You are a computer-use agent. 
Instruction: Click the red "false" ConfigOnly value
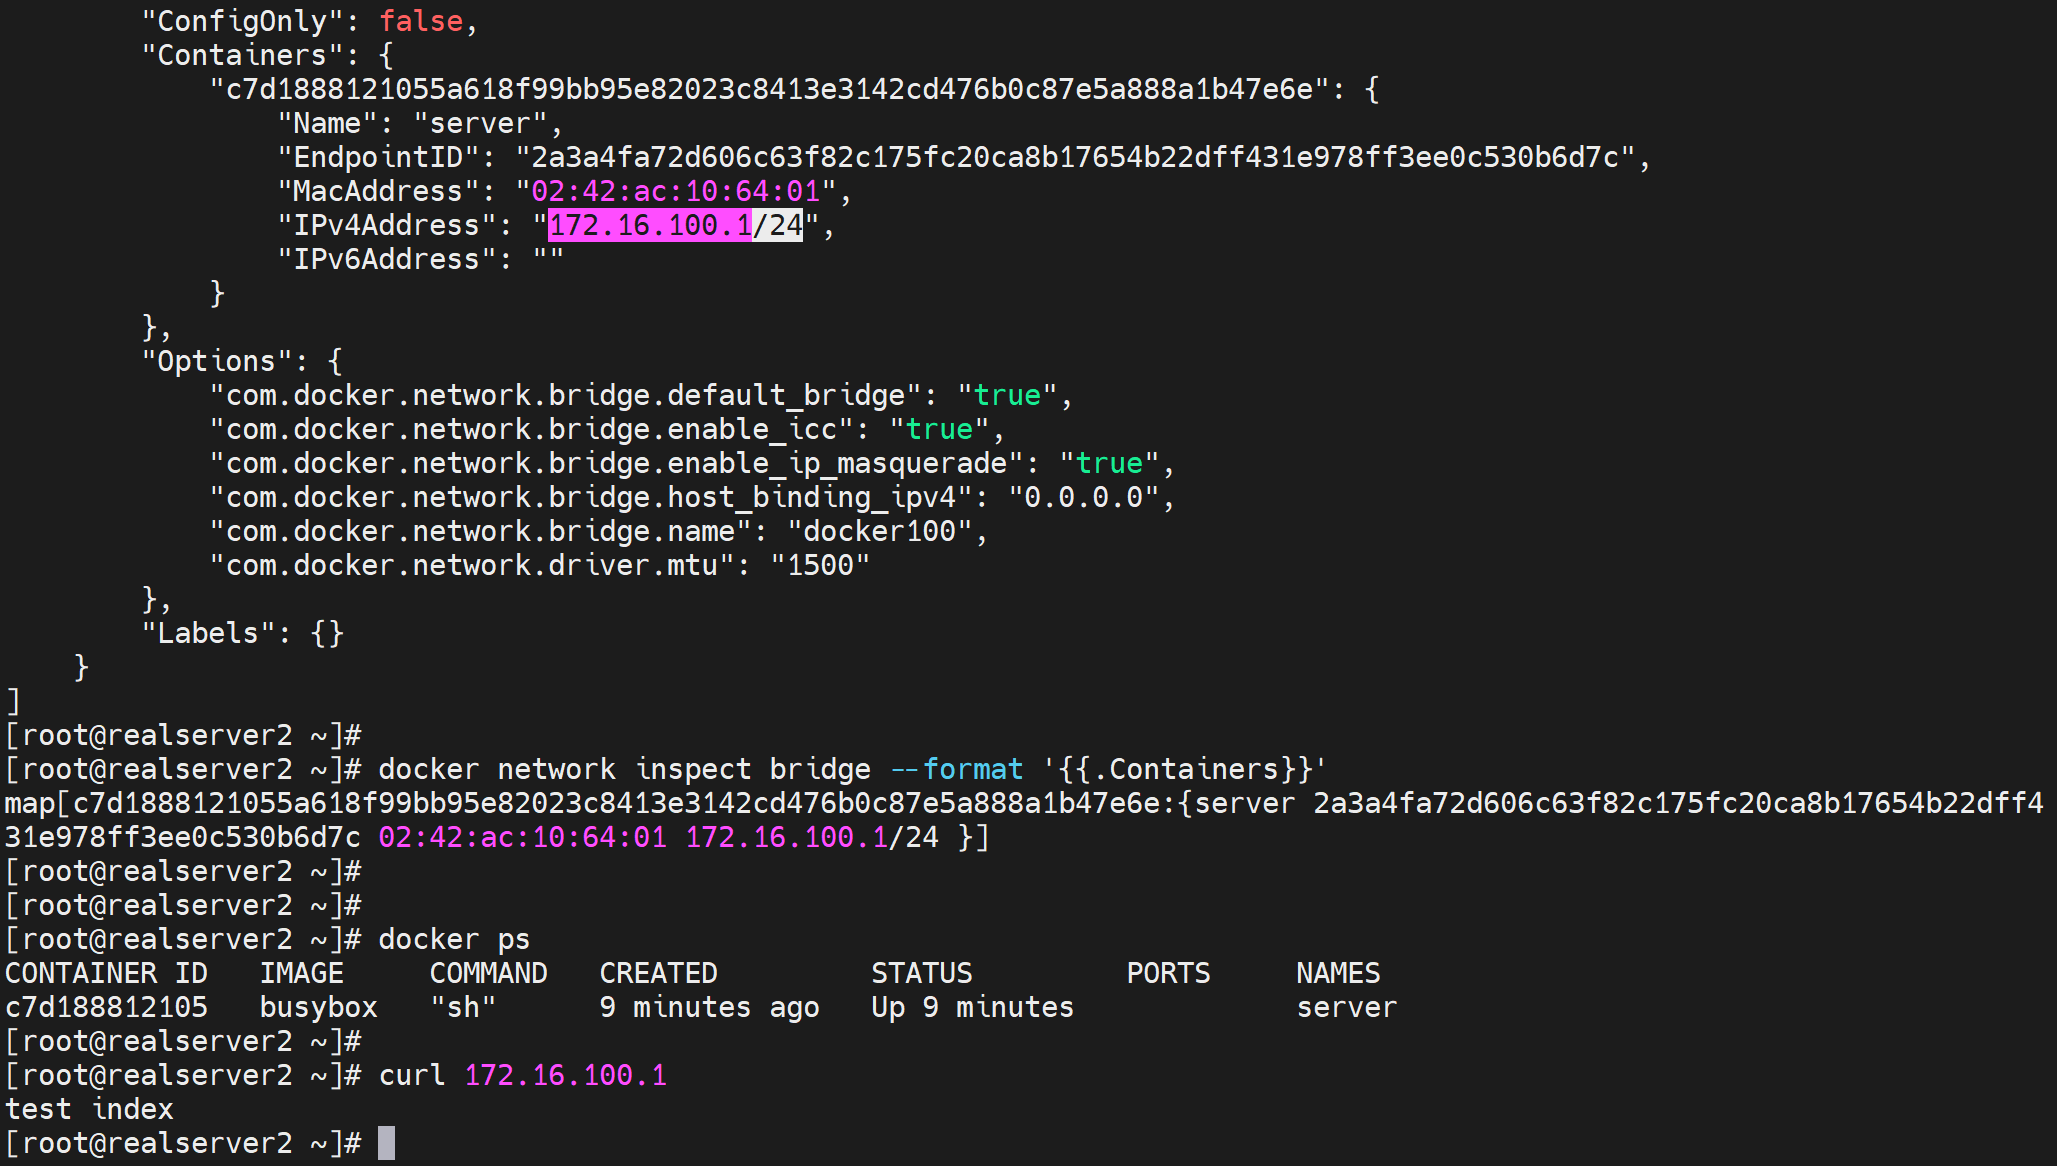click(421, 21)
